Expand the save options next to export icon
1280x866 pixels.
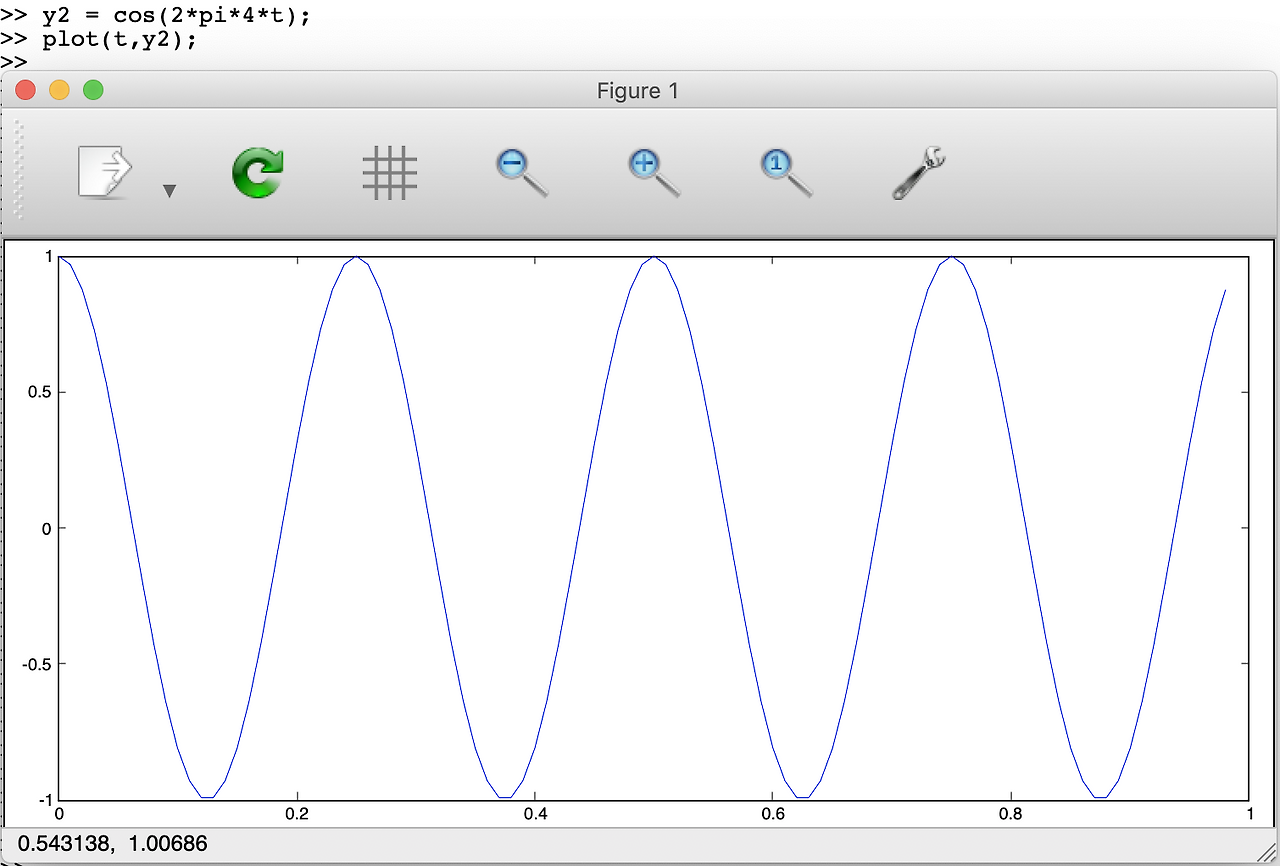pos(170,190)
